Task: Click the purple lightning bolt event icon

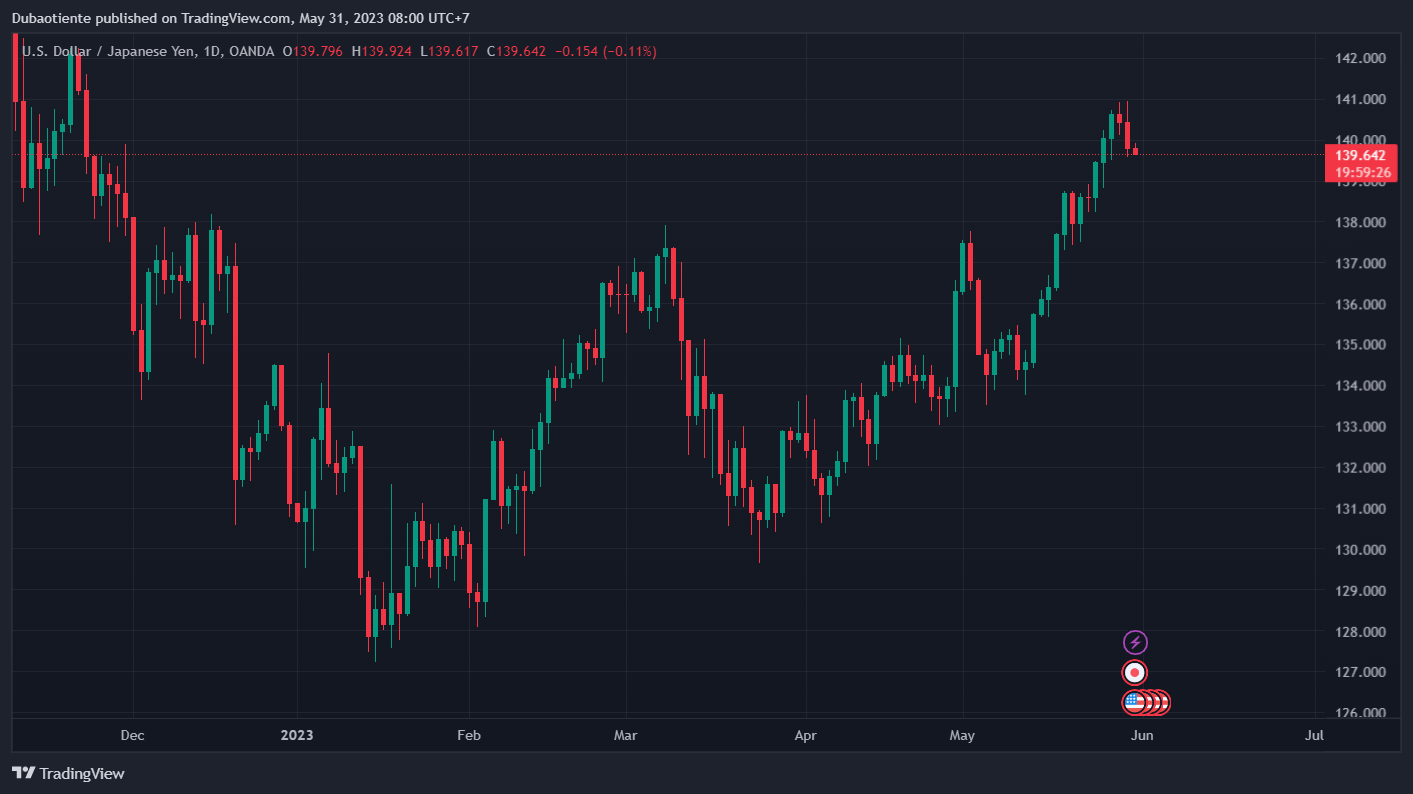Action: [x=1135, y=642]
